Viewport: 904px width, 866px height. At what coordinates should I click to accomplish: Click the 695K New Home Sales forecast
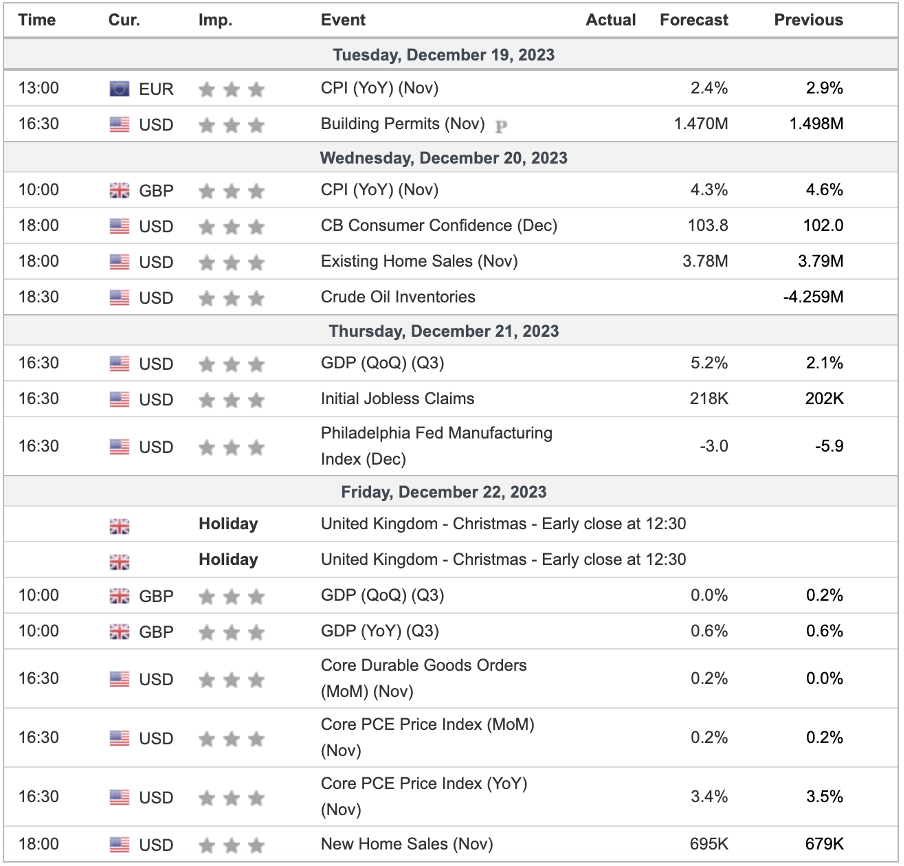click(709, 844)
